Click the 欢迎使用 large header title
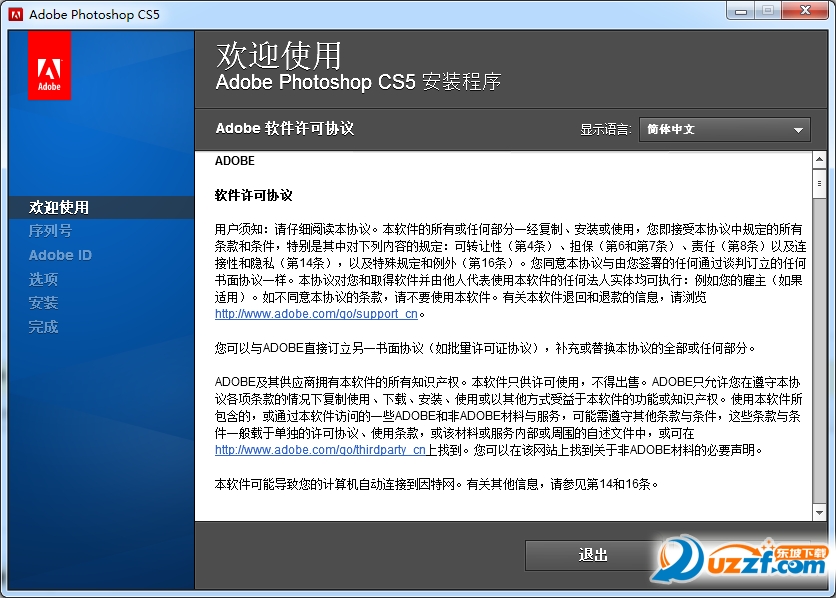 (278, 55)
